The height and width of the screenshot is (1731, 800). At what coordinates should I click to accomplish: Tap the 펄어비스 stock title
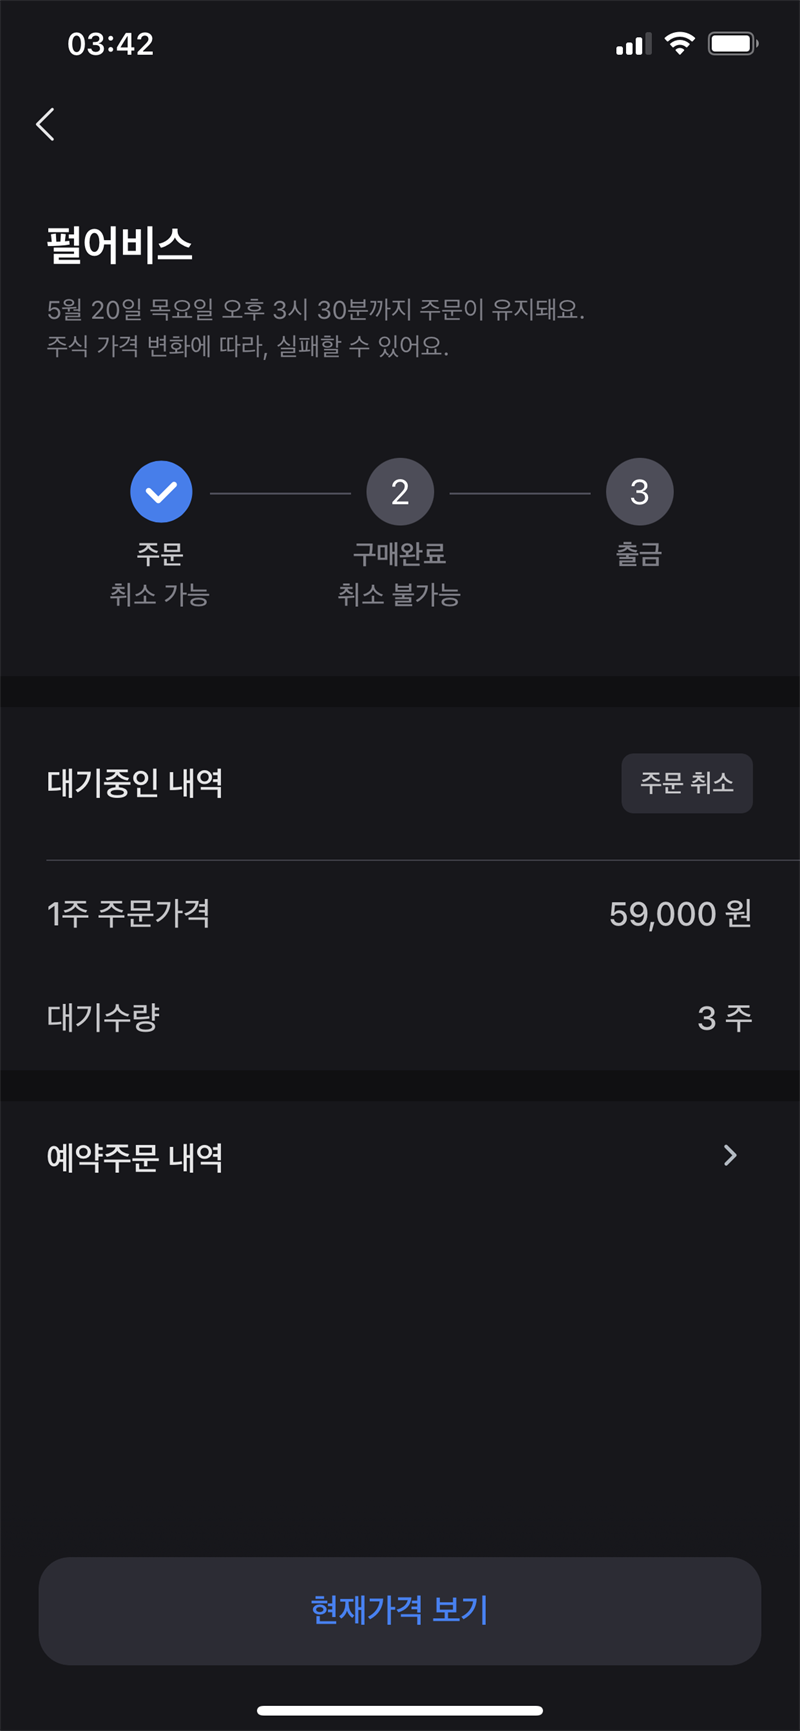(120, 245)
